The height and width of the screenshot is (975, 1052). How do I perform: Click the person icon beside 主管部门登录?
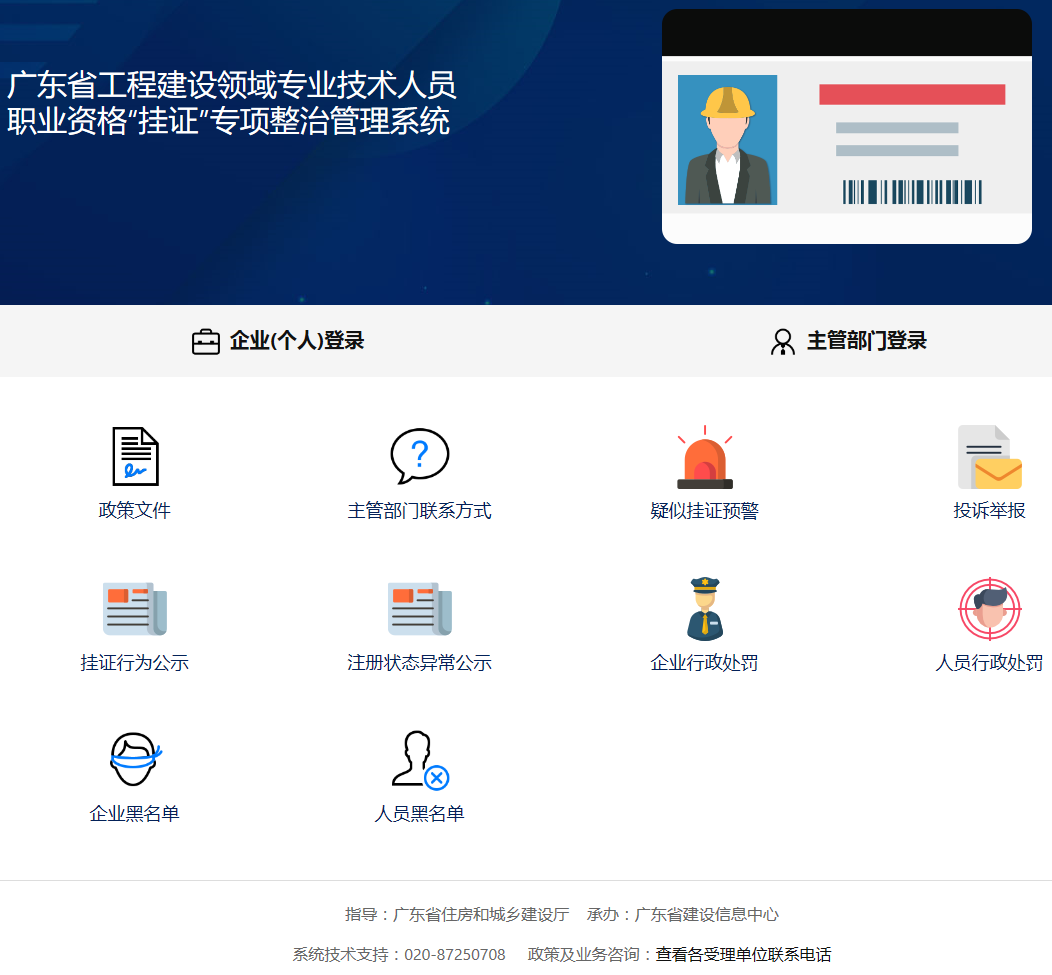click(782, 342)
